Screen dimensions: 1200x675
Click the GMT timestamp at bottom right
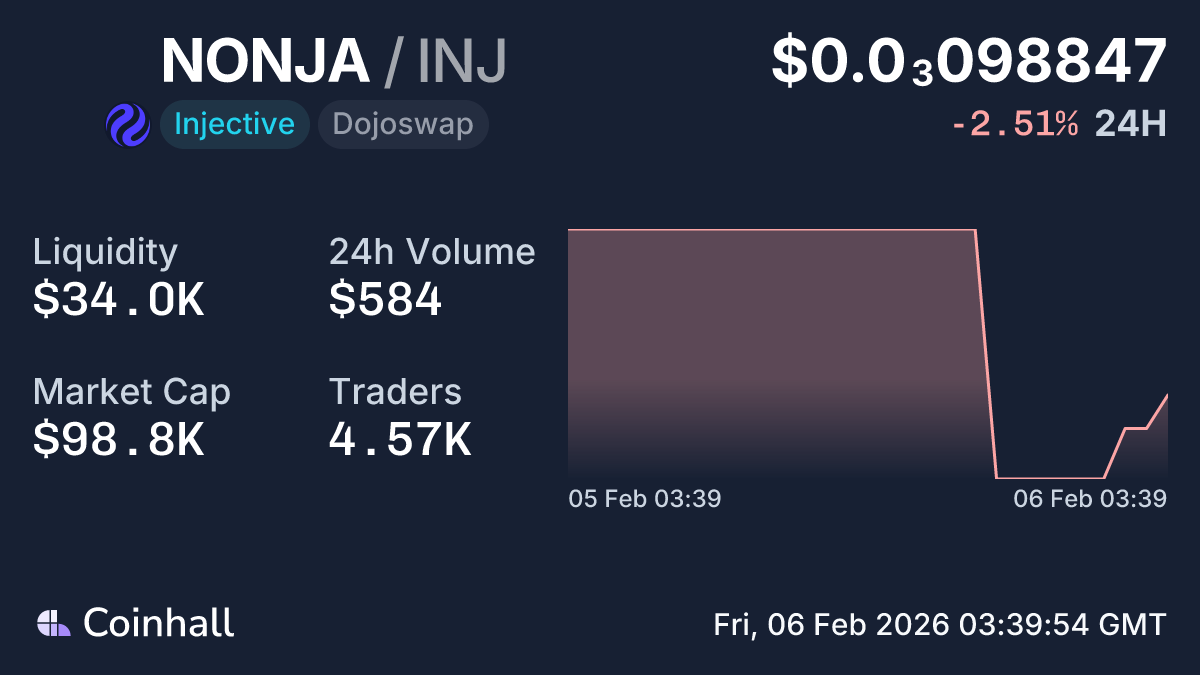tap(939, 625)
